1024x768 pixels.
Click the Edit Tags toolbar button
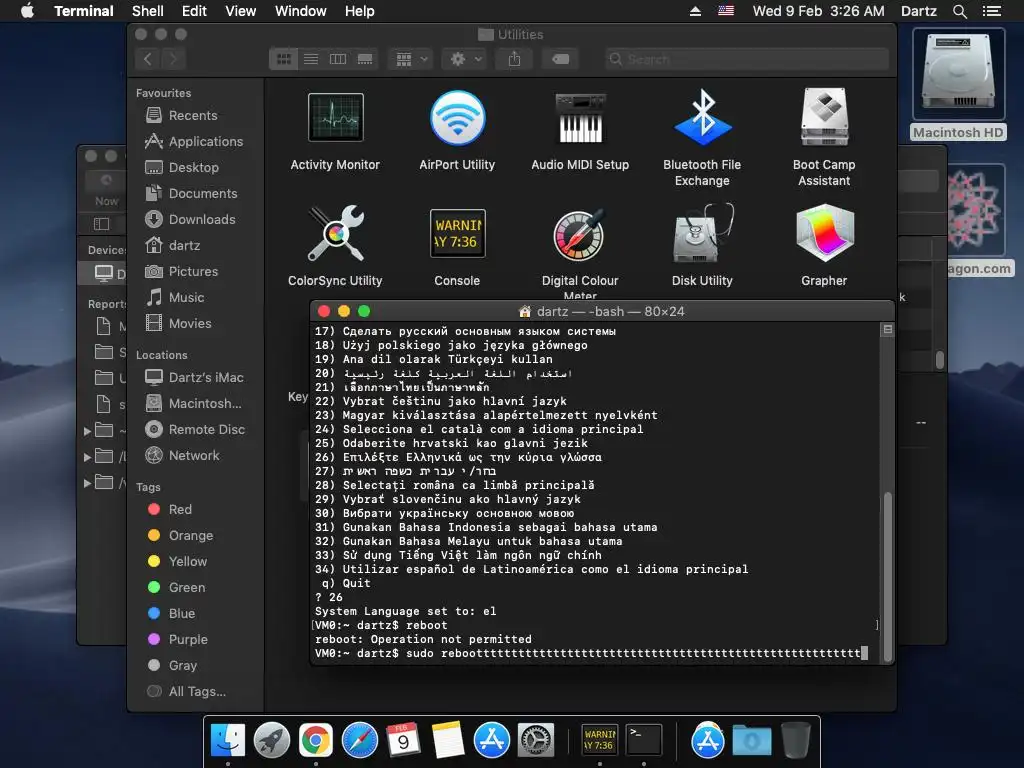point(560,59)
